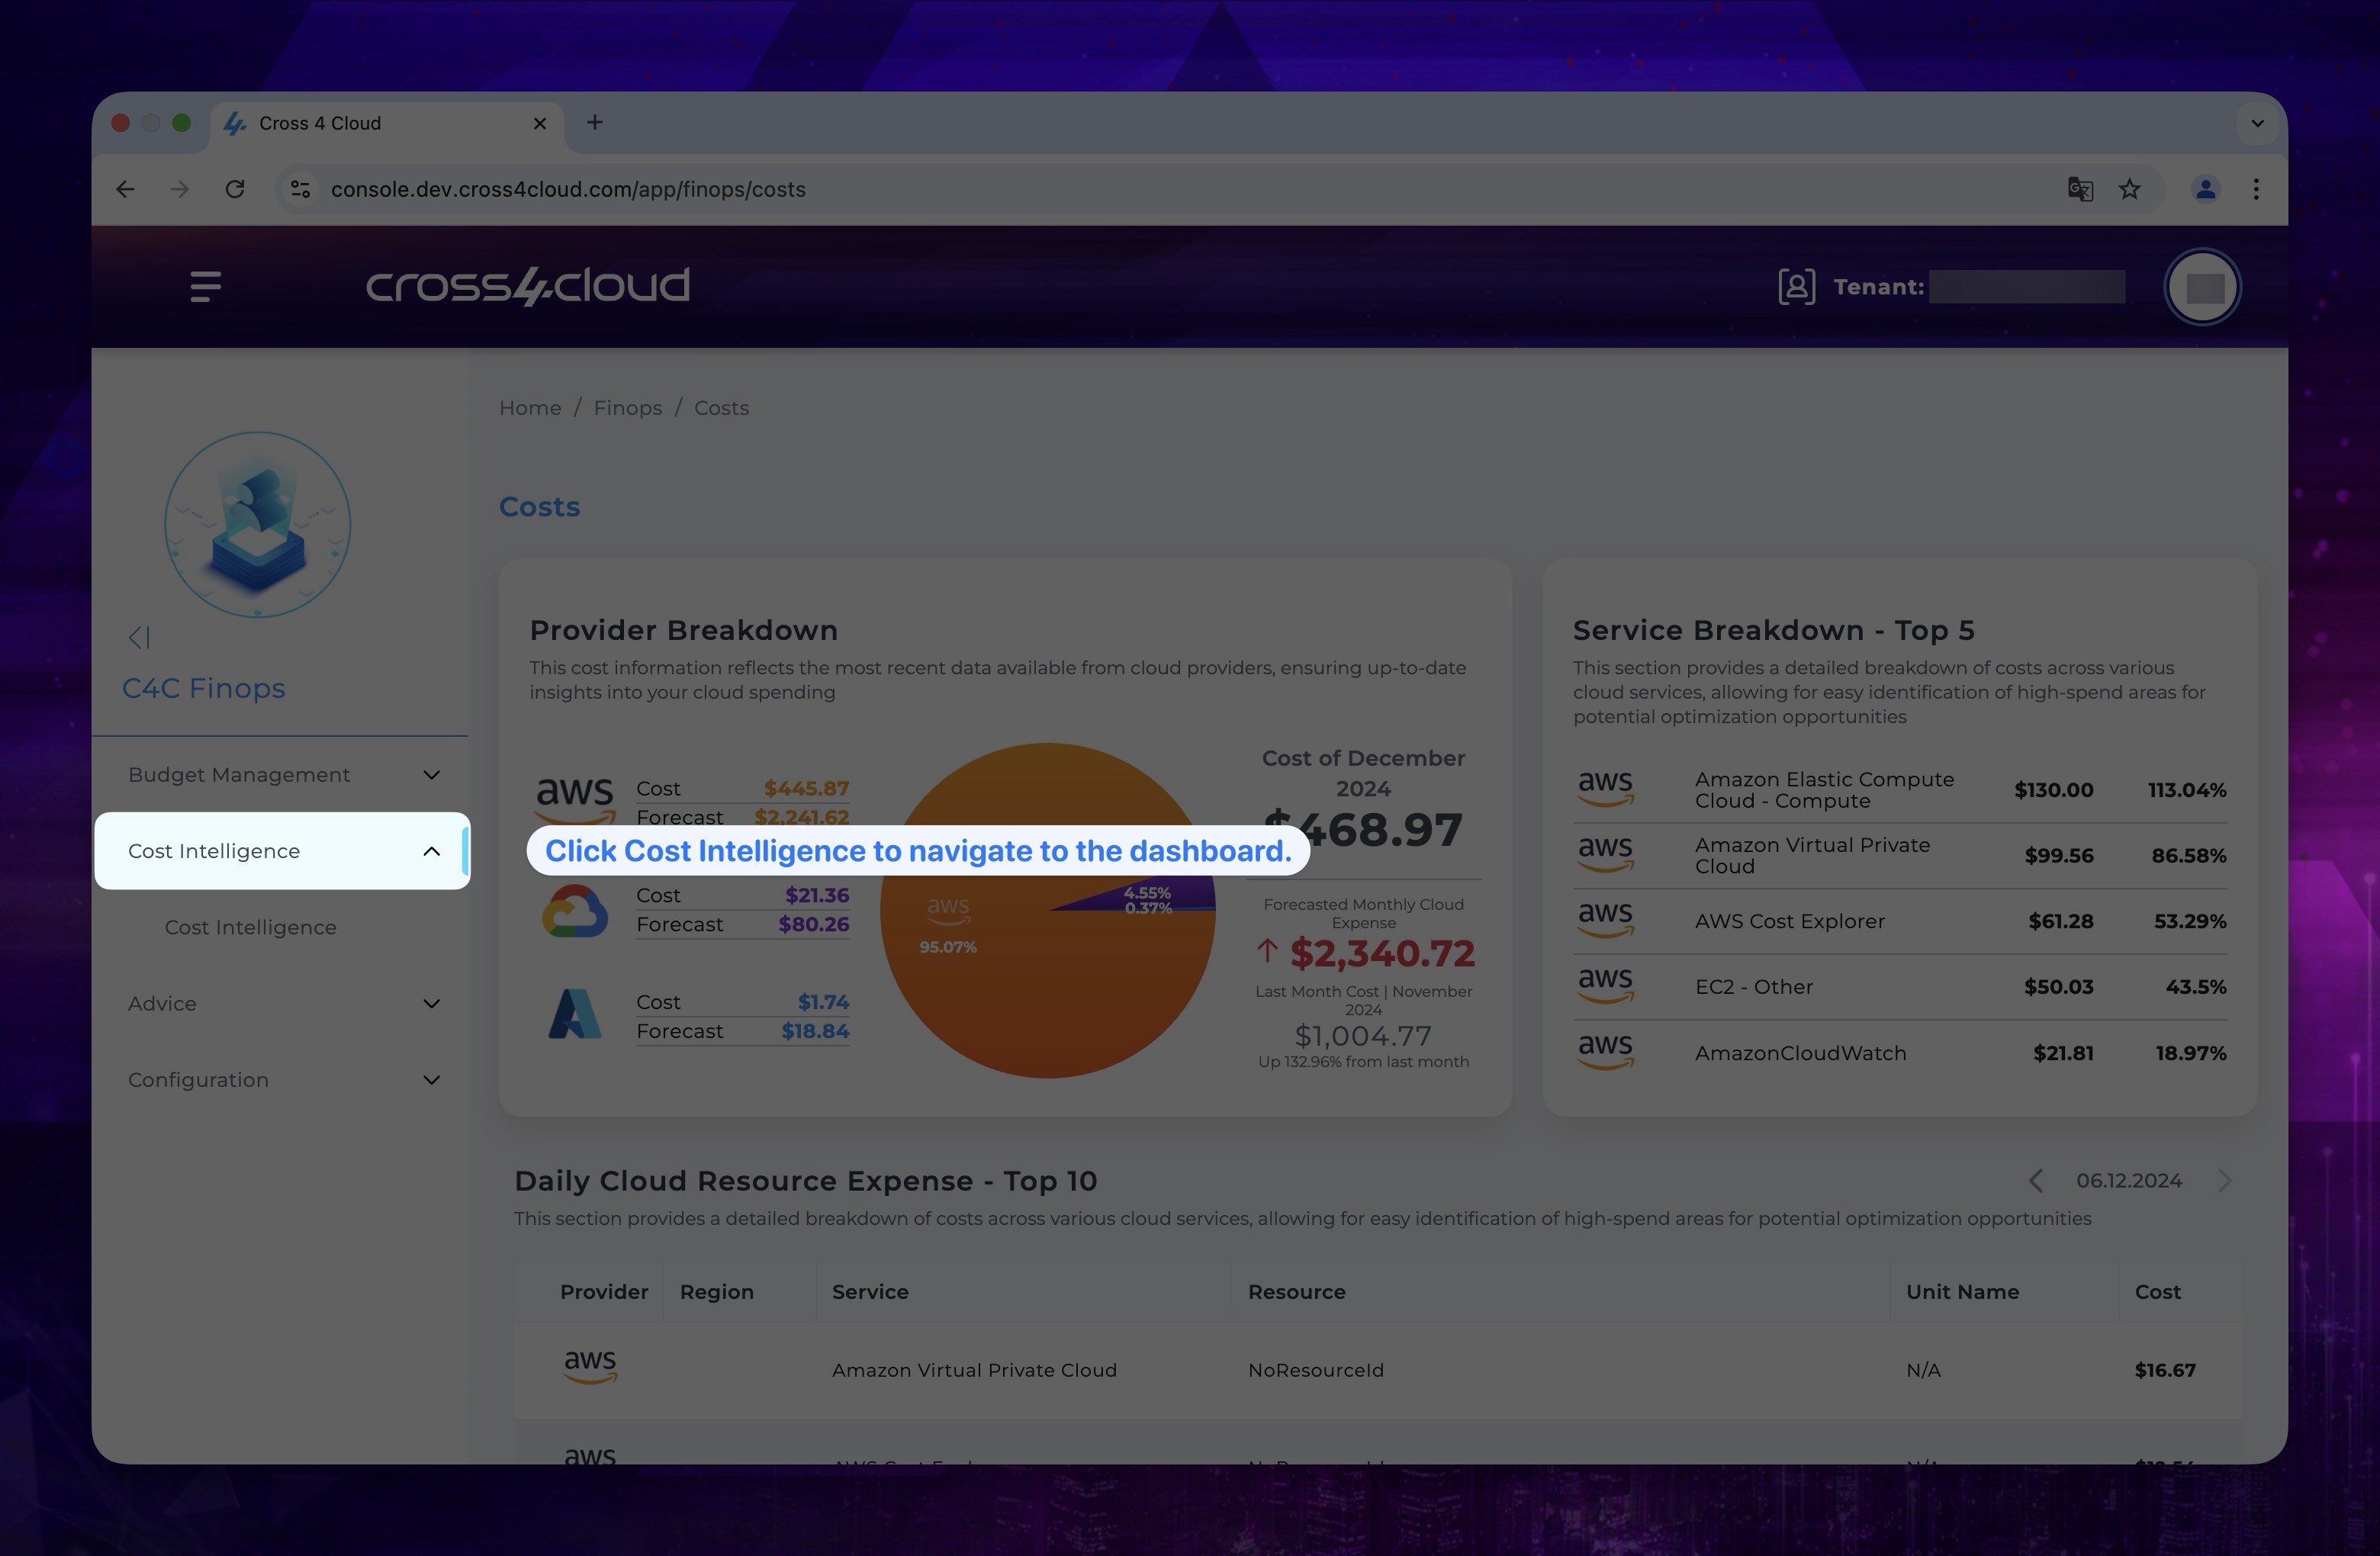Select Cost Intelligence sub-menu item
Viewport: 2380px width, 1556px height.
(250, 926)
